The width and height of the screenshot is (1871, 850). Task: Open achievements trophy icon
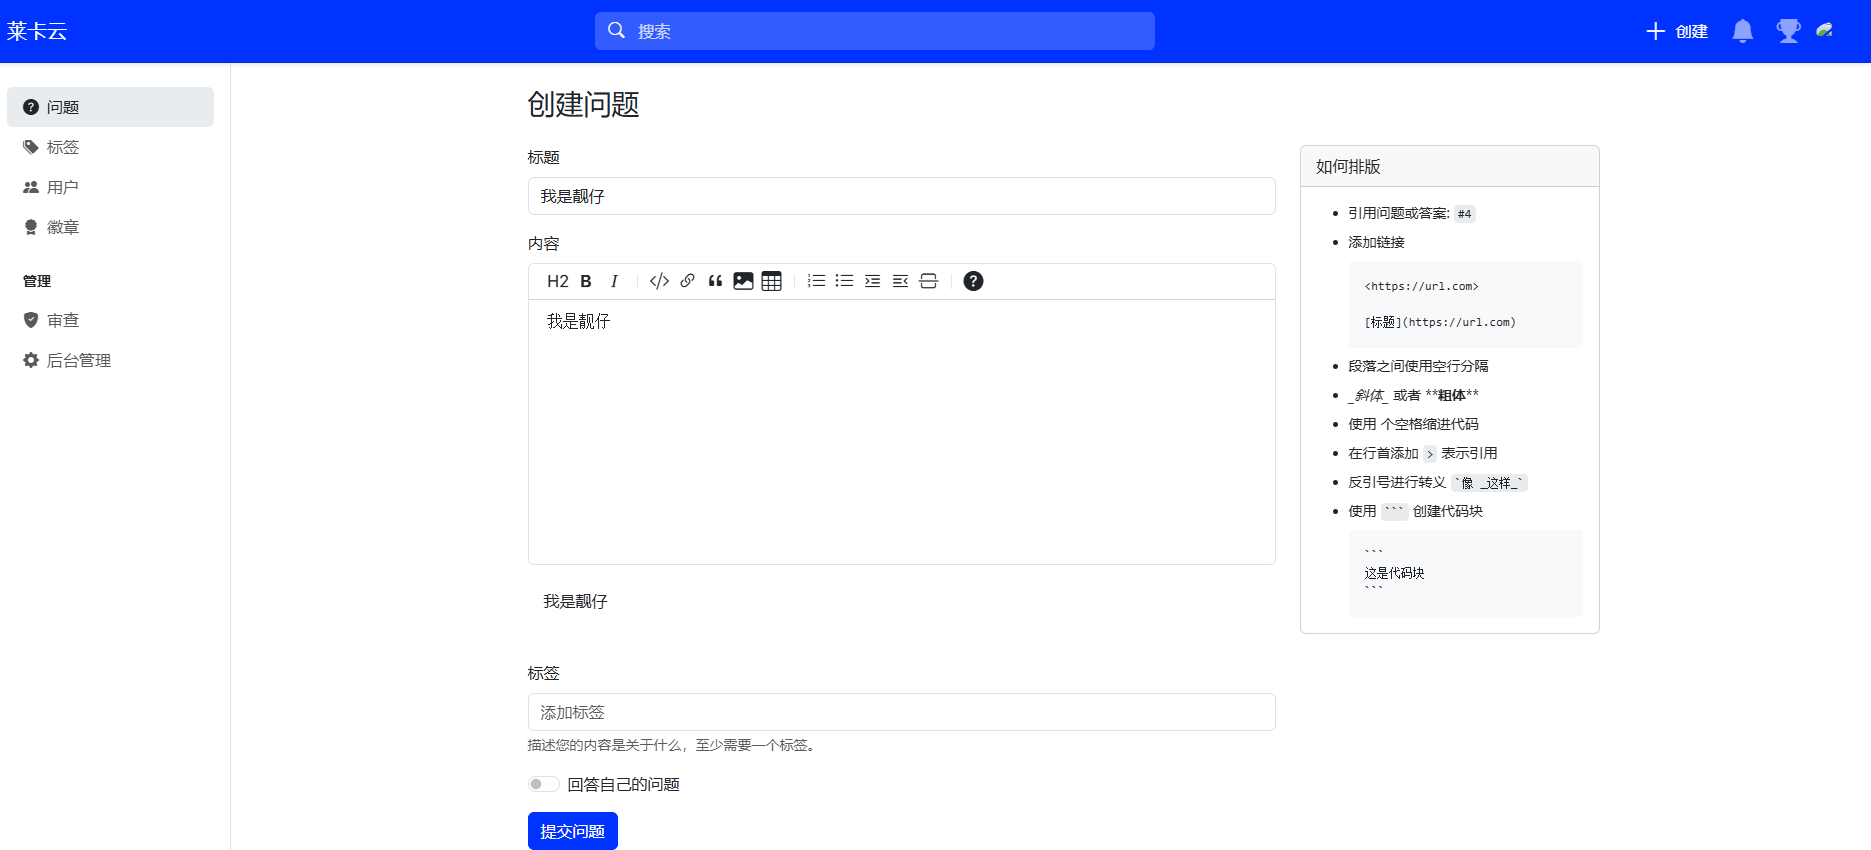tap(1788, 31)
